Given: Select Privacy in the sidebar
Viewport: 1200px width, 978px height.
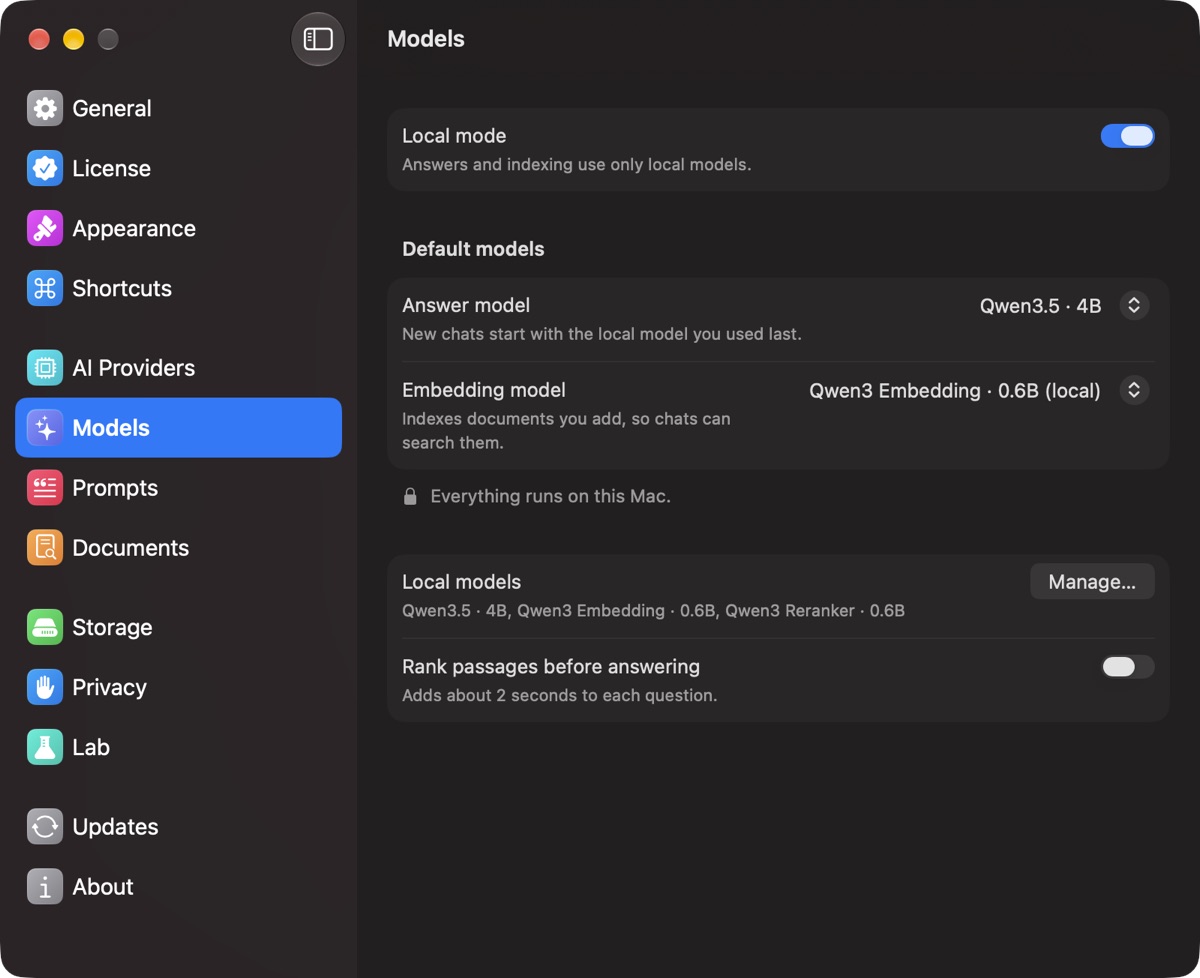Looking at the screenshot, I should pos(178,688).
